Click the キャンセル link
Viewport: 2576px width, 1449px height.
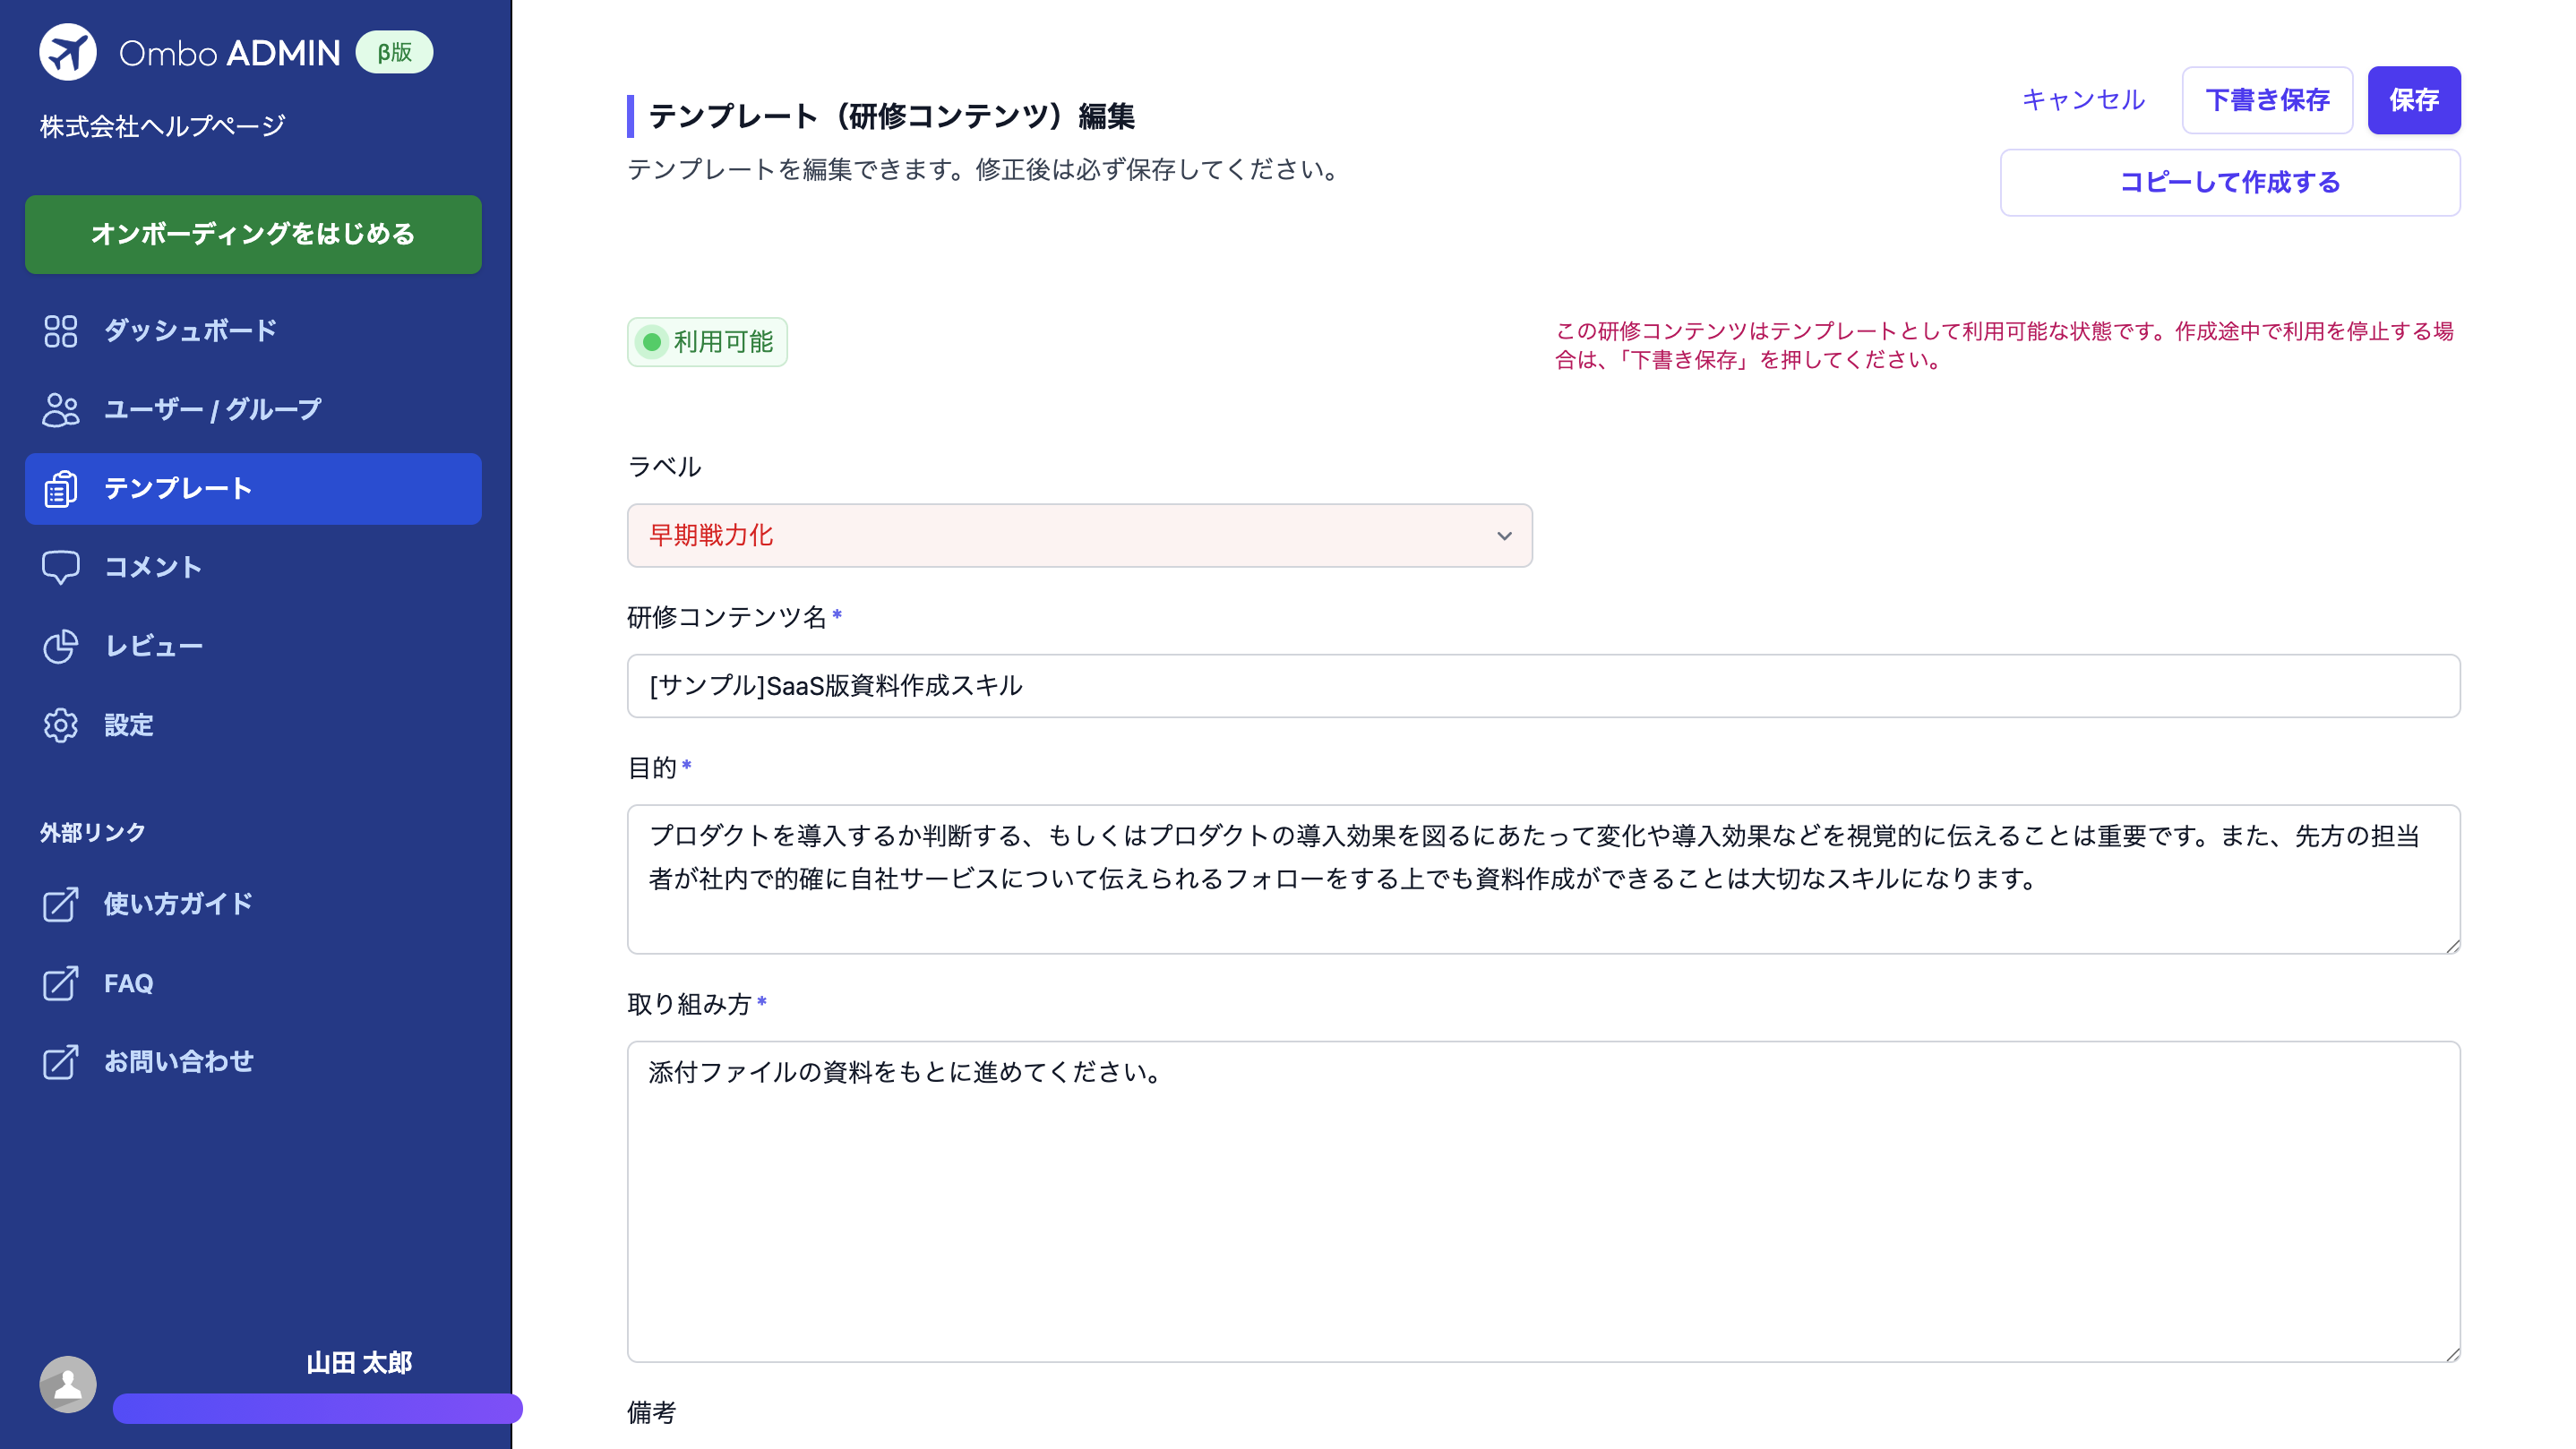[x=2083, y=100]
